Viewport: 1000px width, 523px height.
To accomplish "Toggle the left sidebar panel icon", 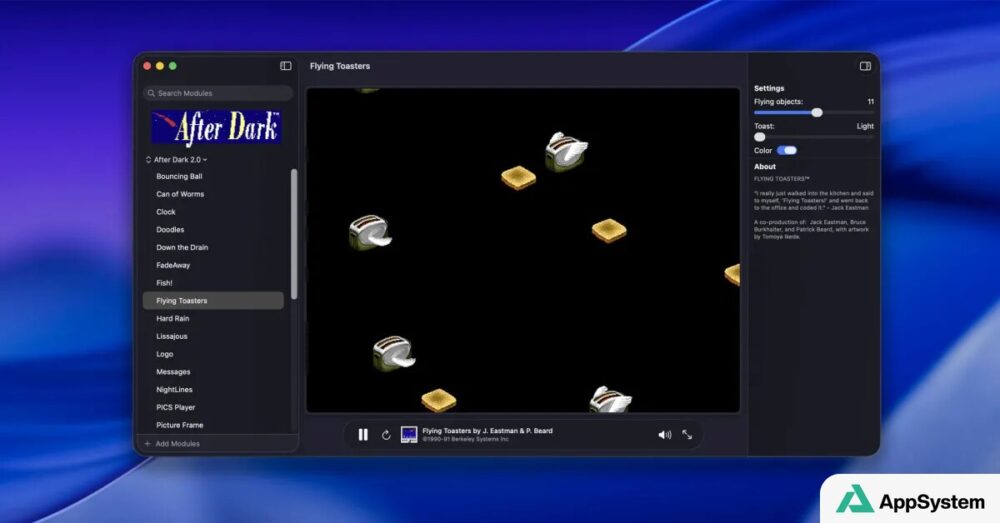I will coord(286,66).
